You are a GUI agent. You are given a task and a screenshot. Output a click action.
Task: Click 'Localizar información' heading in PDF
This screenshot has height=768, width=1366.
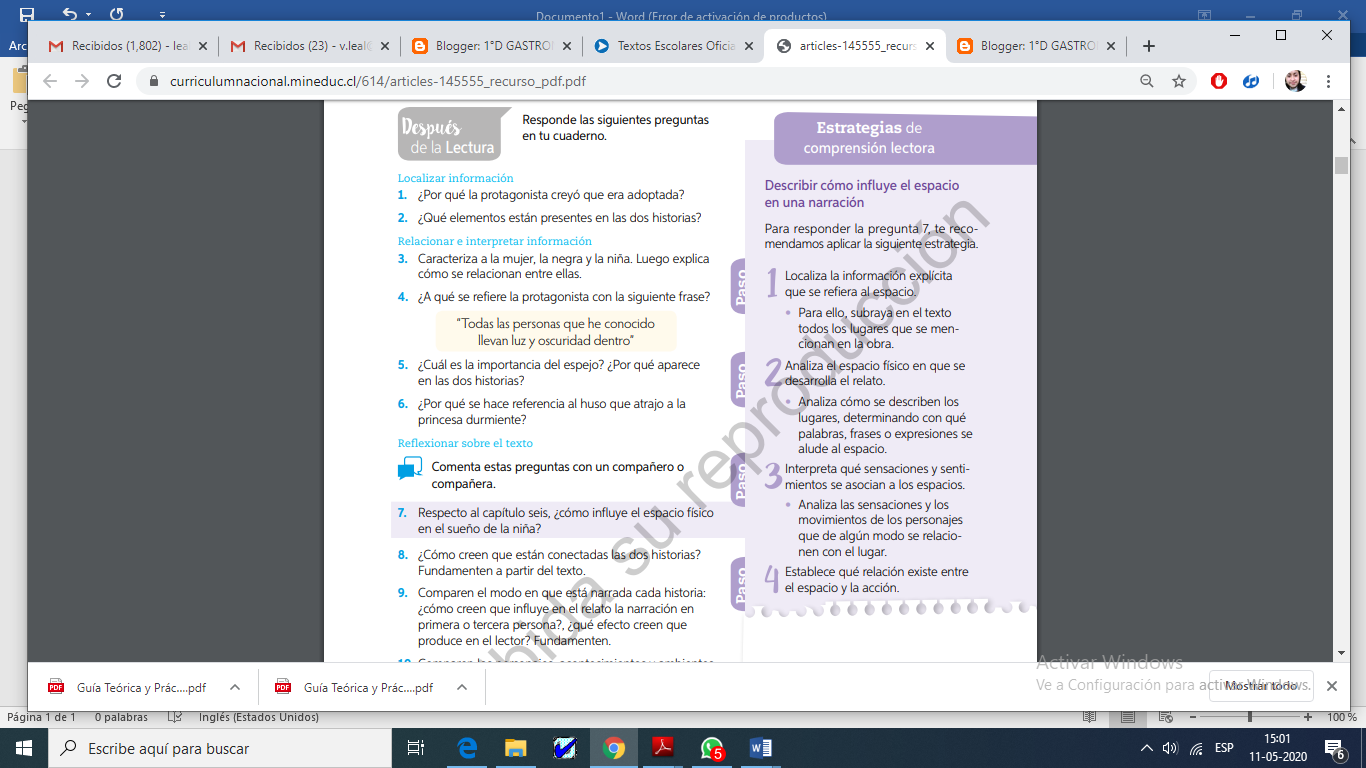pos(456,178)
